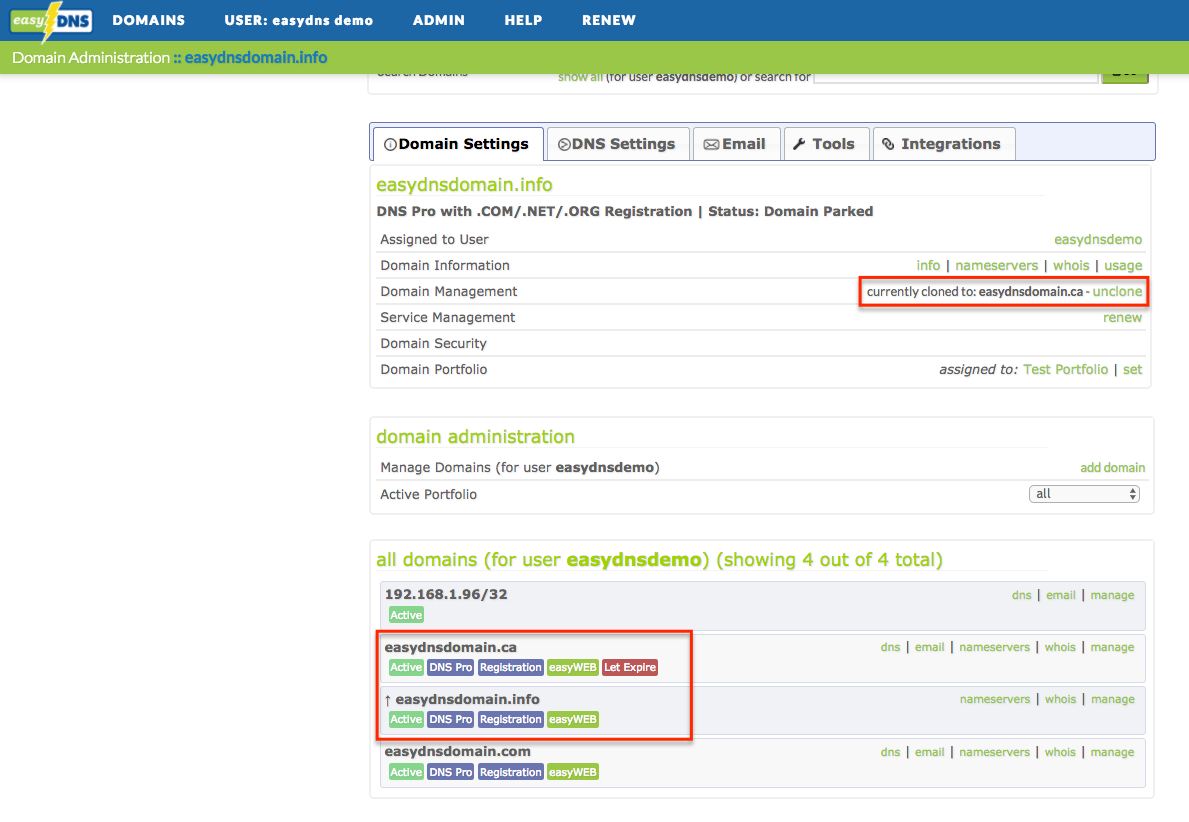The height and width of the screenshot is (822, 1189).
Task: Click manage link for easydnsdomain.info row
Action: 1112,699
